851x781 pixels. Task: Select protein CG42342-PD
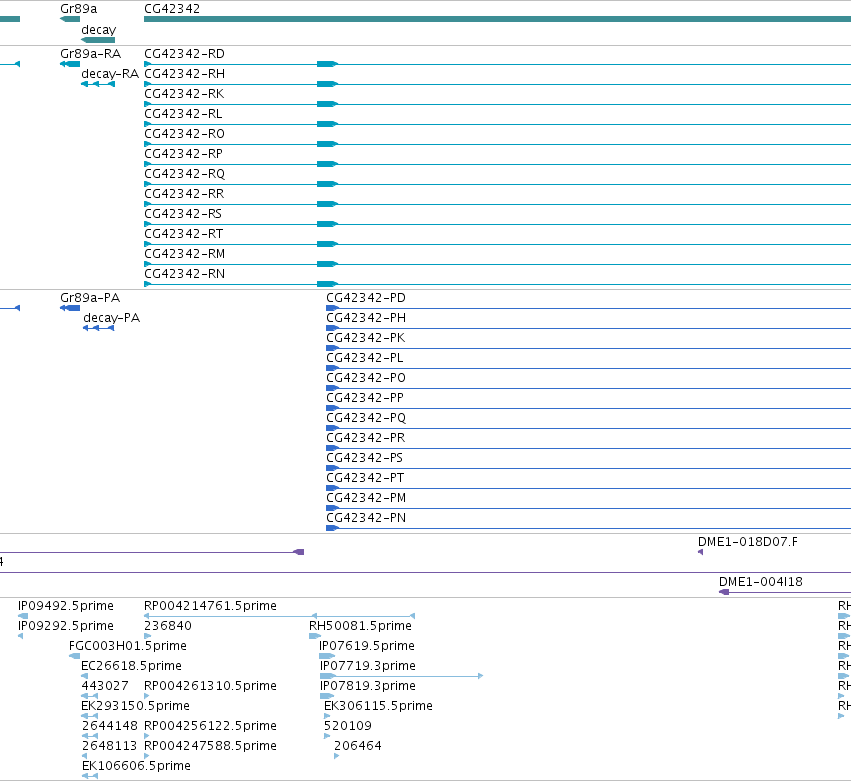click(x=366, y=298)
